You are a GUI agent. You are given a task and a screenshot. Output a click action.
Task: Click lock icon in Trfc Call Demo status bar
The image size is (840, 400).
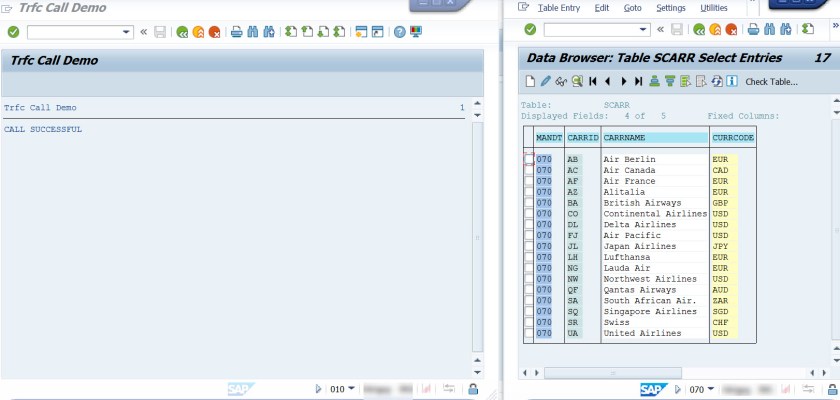click(x=473, y=389)
